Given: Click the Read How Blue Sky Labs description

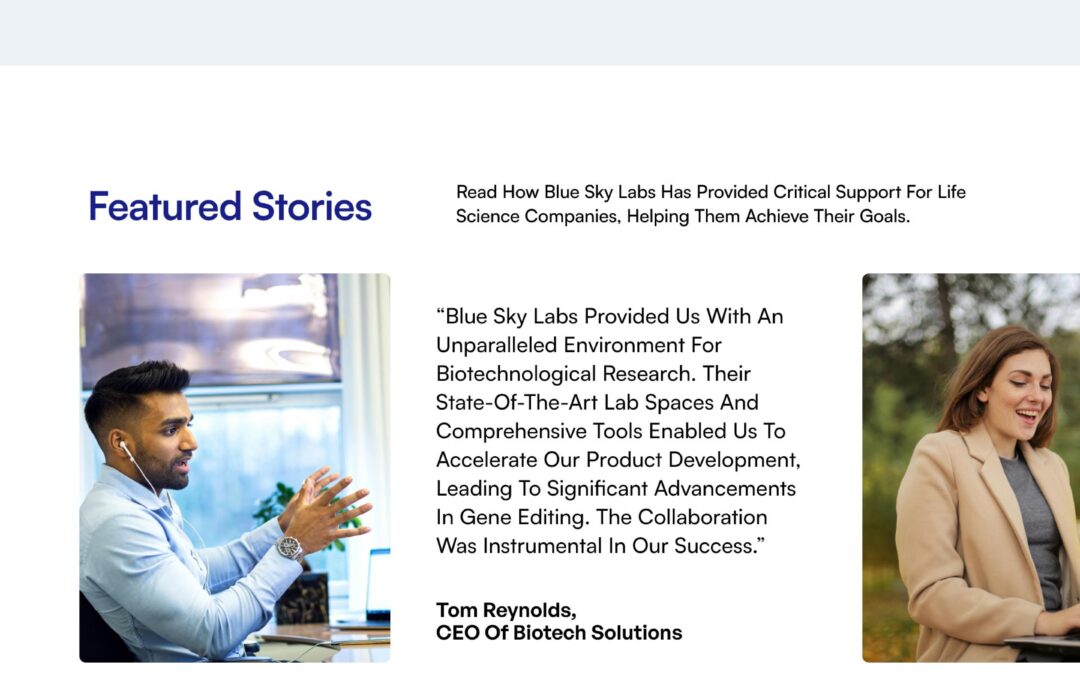Looking at the screenshot, I should [x=711, y=204].
